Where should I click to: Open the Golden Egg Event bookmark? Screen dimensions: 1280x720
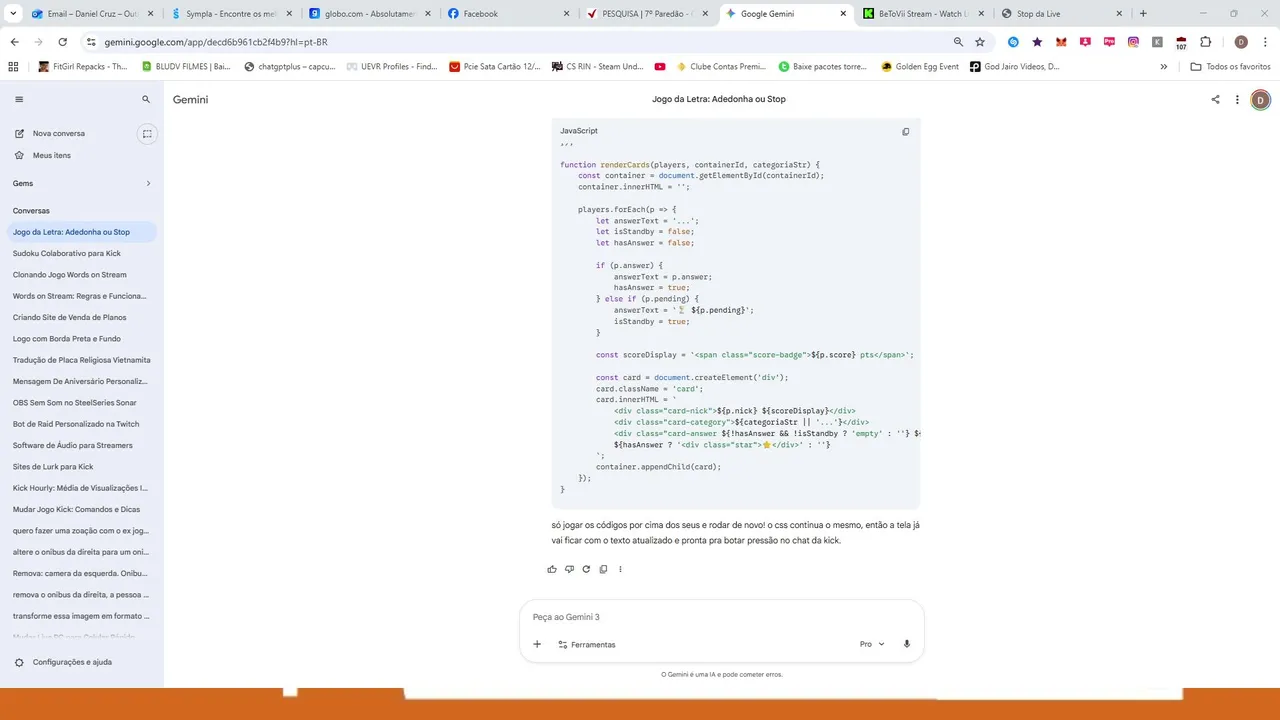(x=920, y=66)
